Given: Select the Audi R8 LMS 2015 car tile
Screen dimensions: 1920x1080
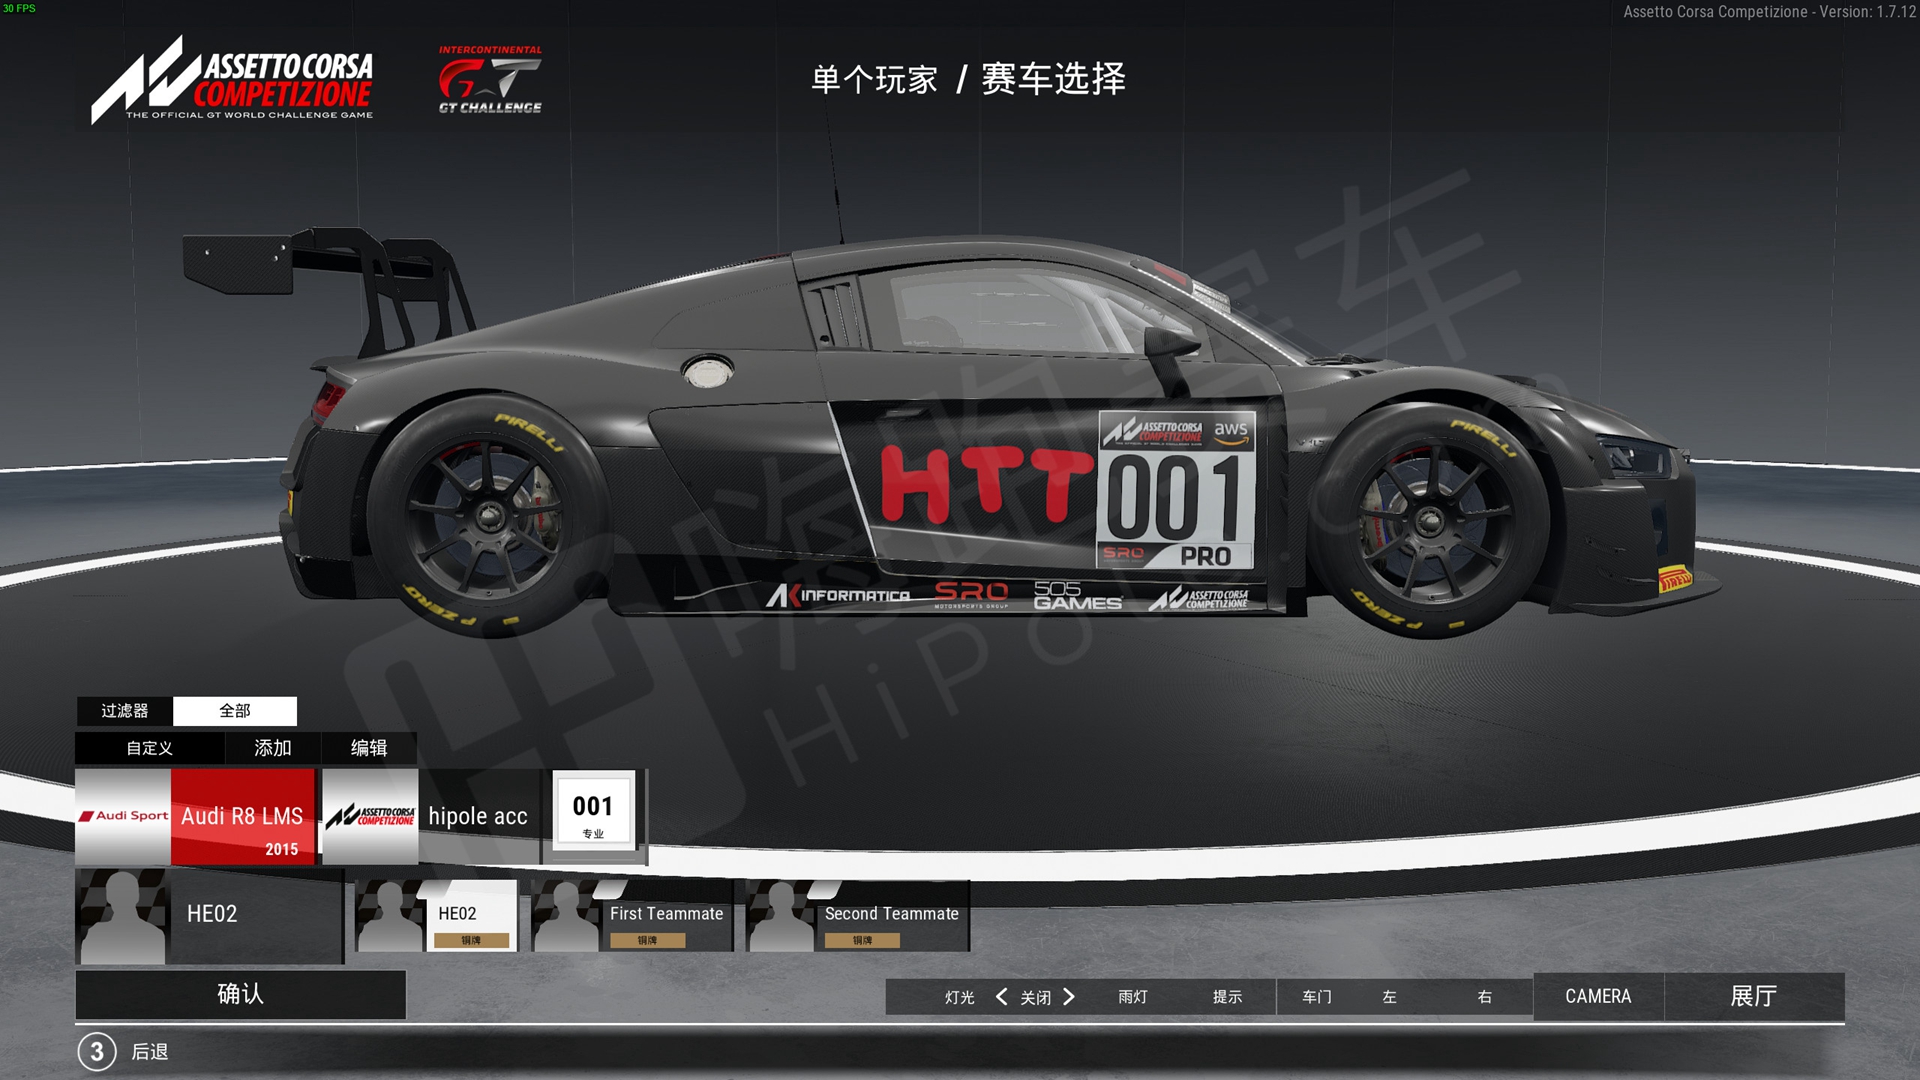Looking at the screenshot, I should click(x=243, y=816).
